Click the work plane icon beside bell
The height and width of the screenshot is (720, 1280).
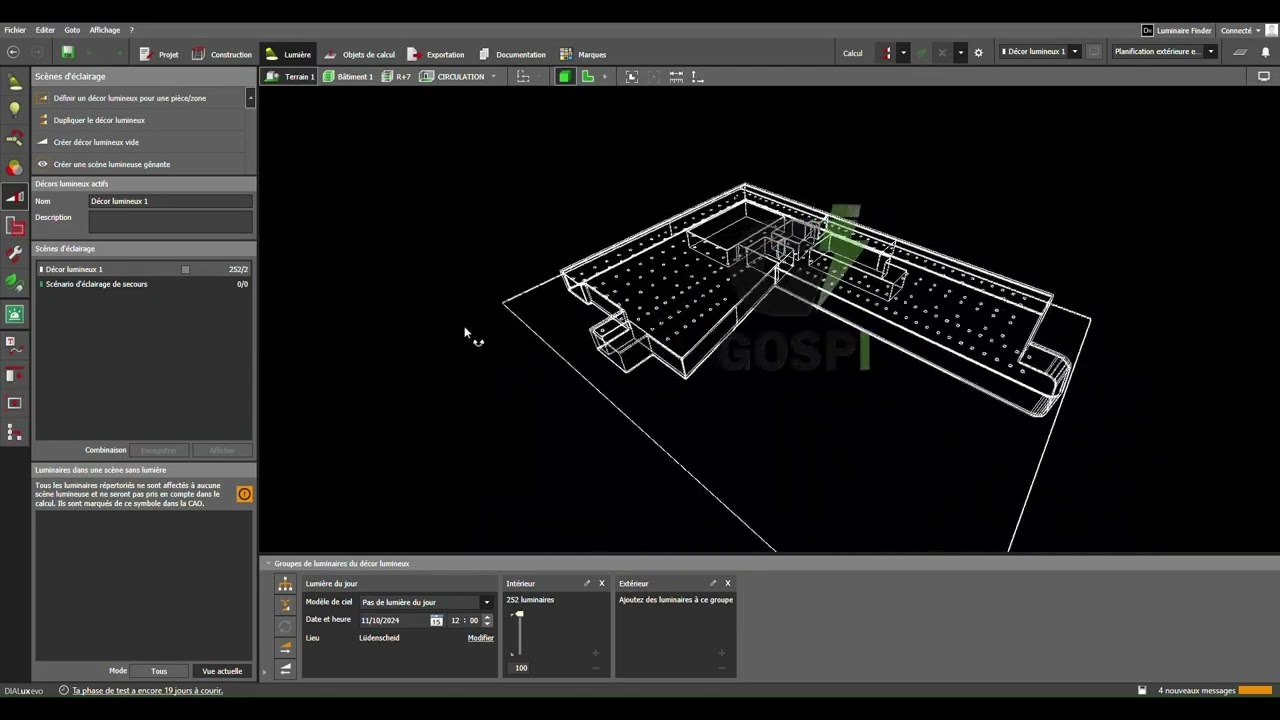(1240, 52)
